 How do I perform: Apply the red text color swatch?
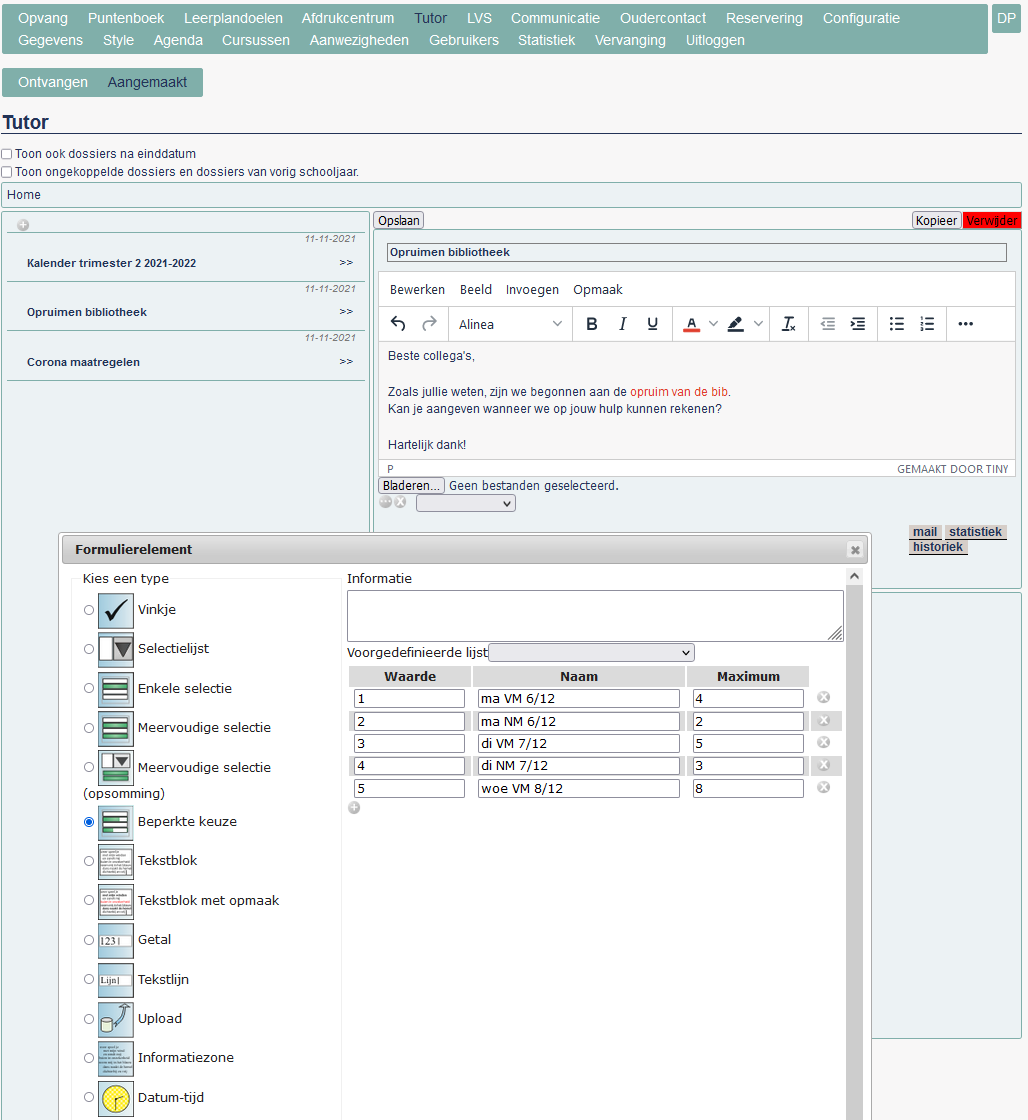click(x=691, y=324)
